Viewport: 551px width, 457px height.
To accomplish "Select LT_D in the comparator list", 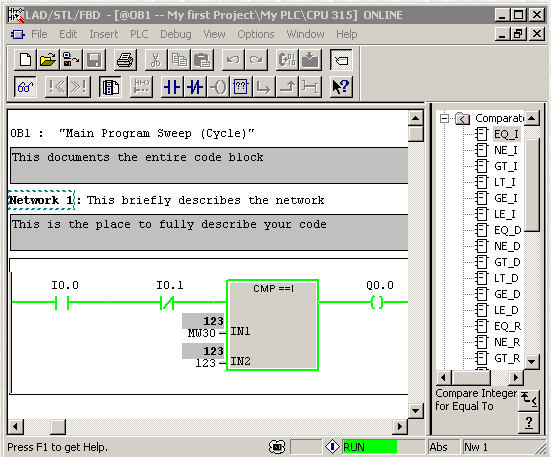I will point(506,278).
